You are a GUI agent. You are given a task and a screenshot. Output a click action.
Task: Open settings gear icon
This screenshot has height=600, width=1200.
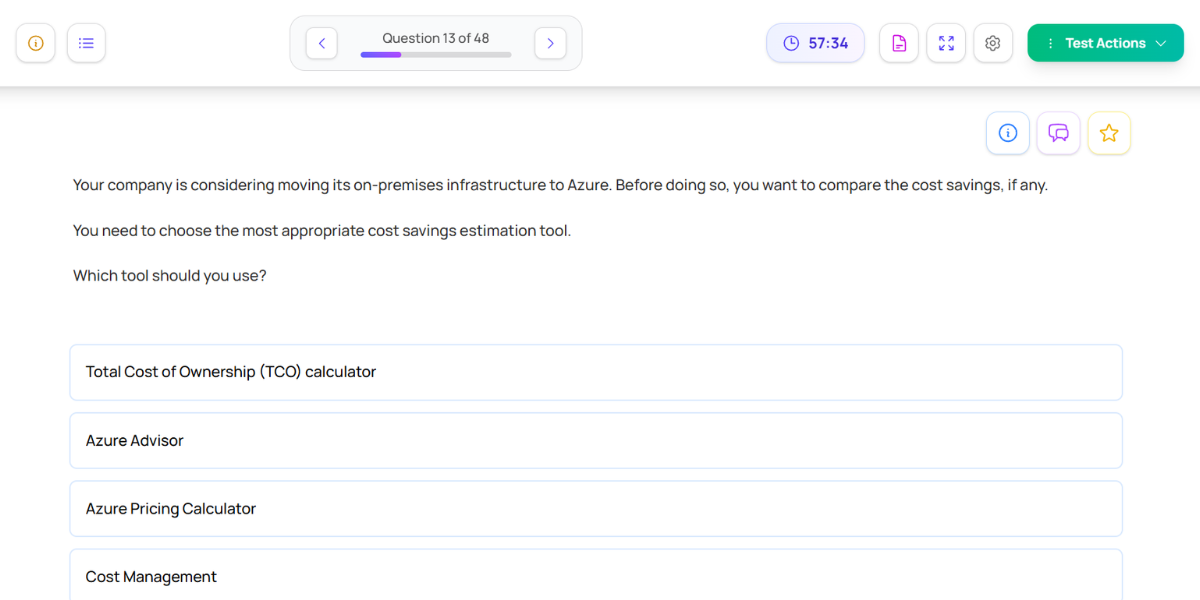[x=993, y=43]
